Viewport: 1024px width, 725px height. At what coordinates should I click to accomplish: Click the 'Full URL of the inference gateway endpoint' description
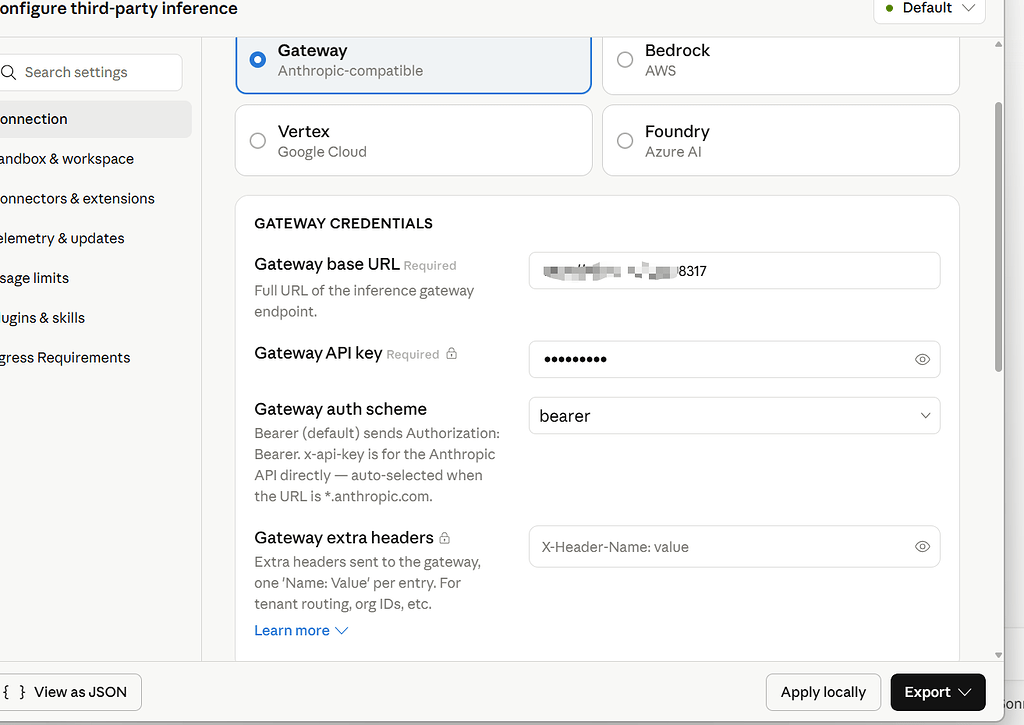pyautogui.click(x=364, y=301)
